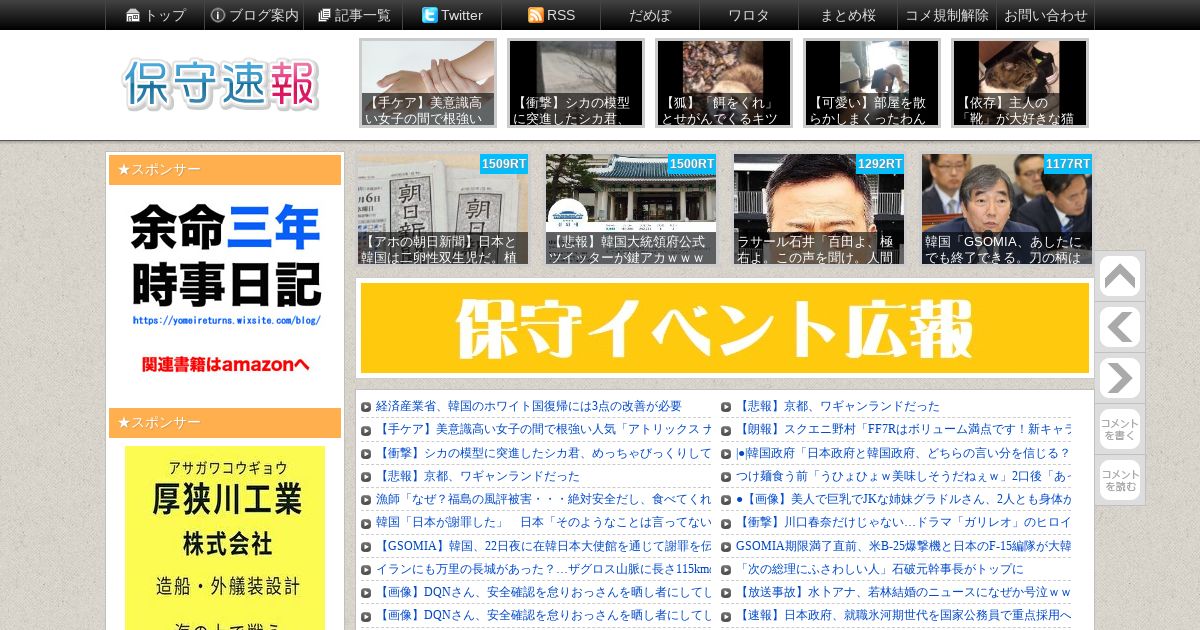Click the orange RSS icon
The height and width of the screenshot is (630, 1200).
(535, 15)
